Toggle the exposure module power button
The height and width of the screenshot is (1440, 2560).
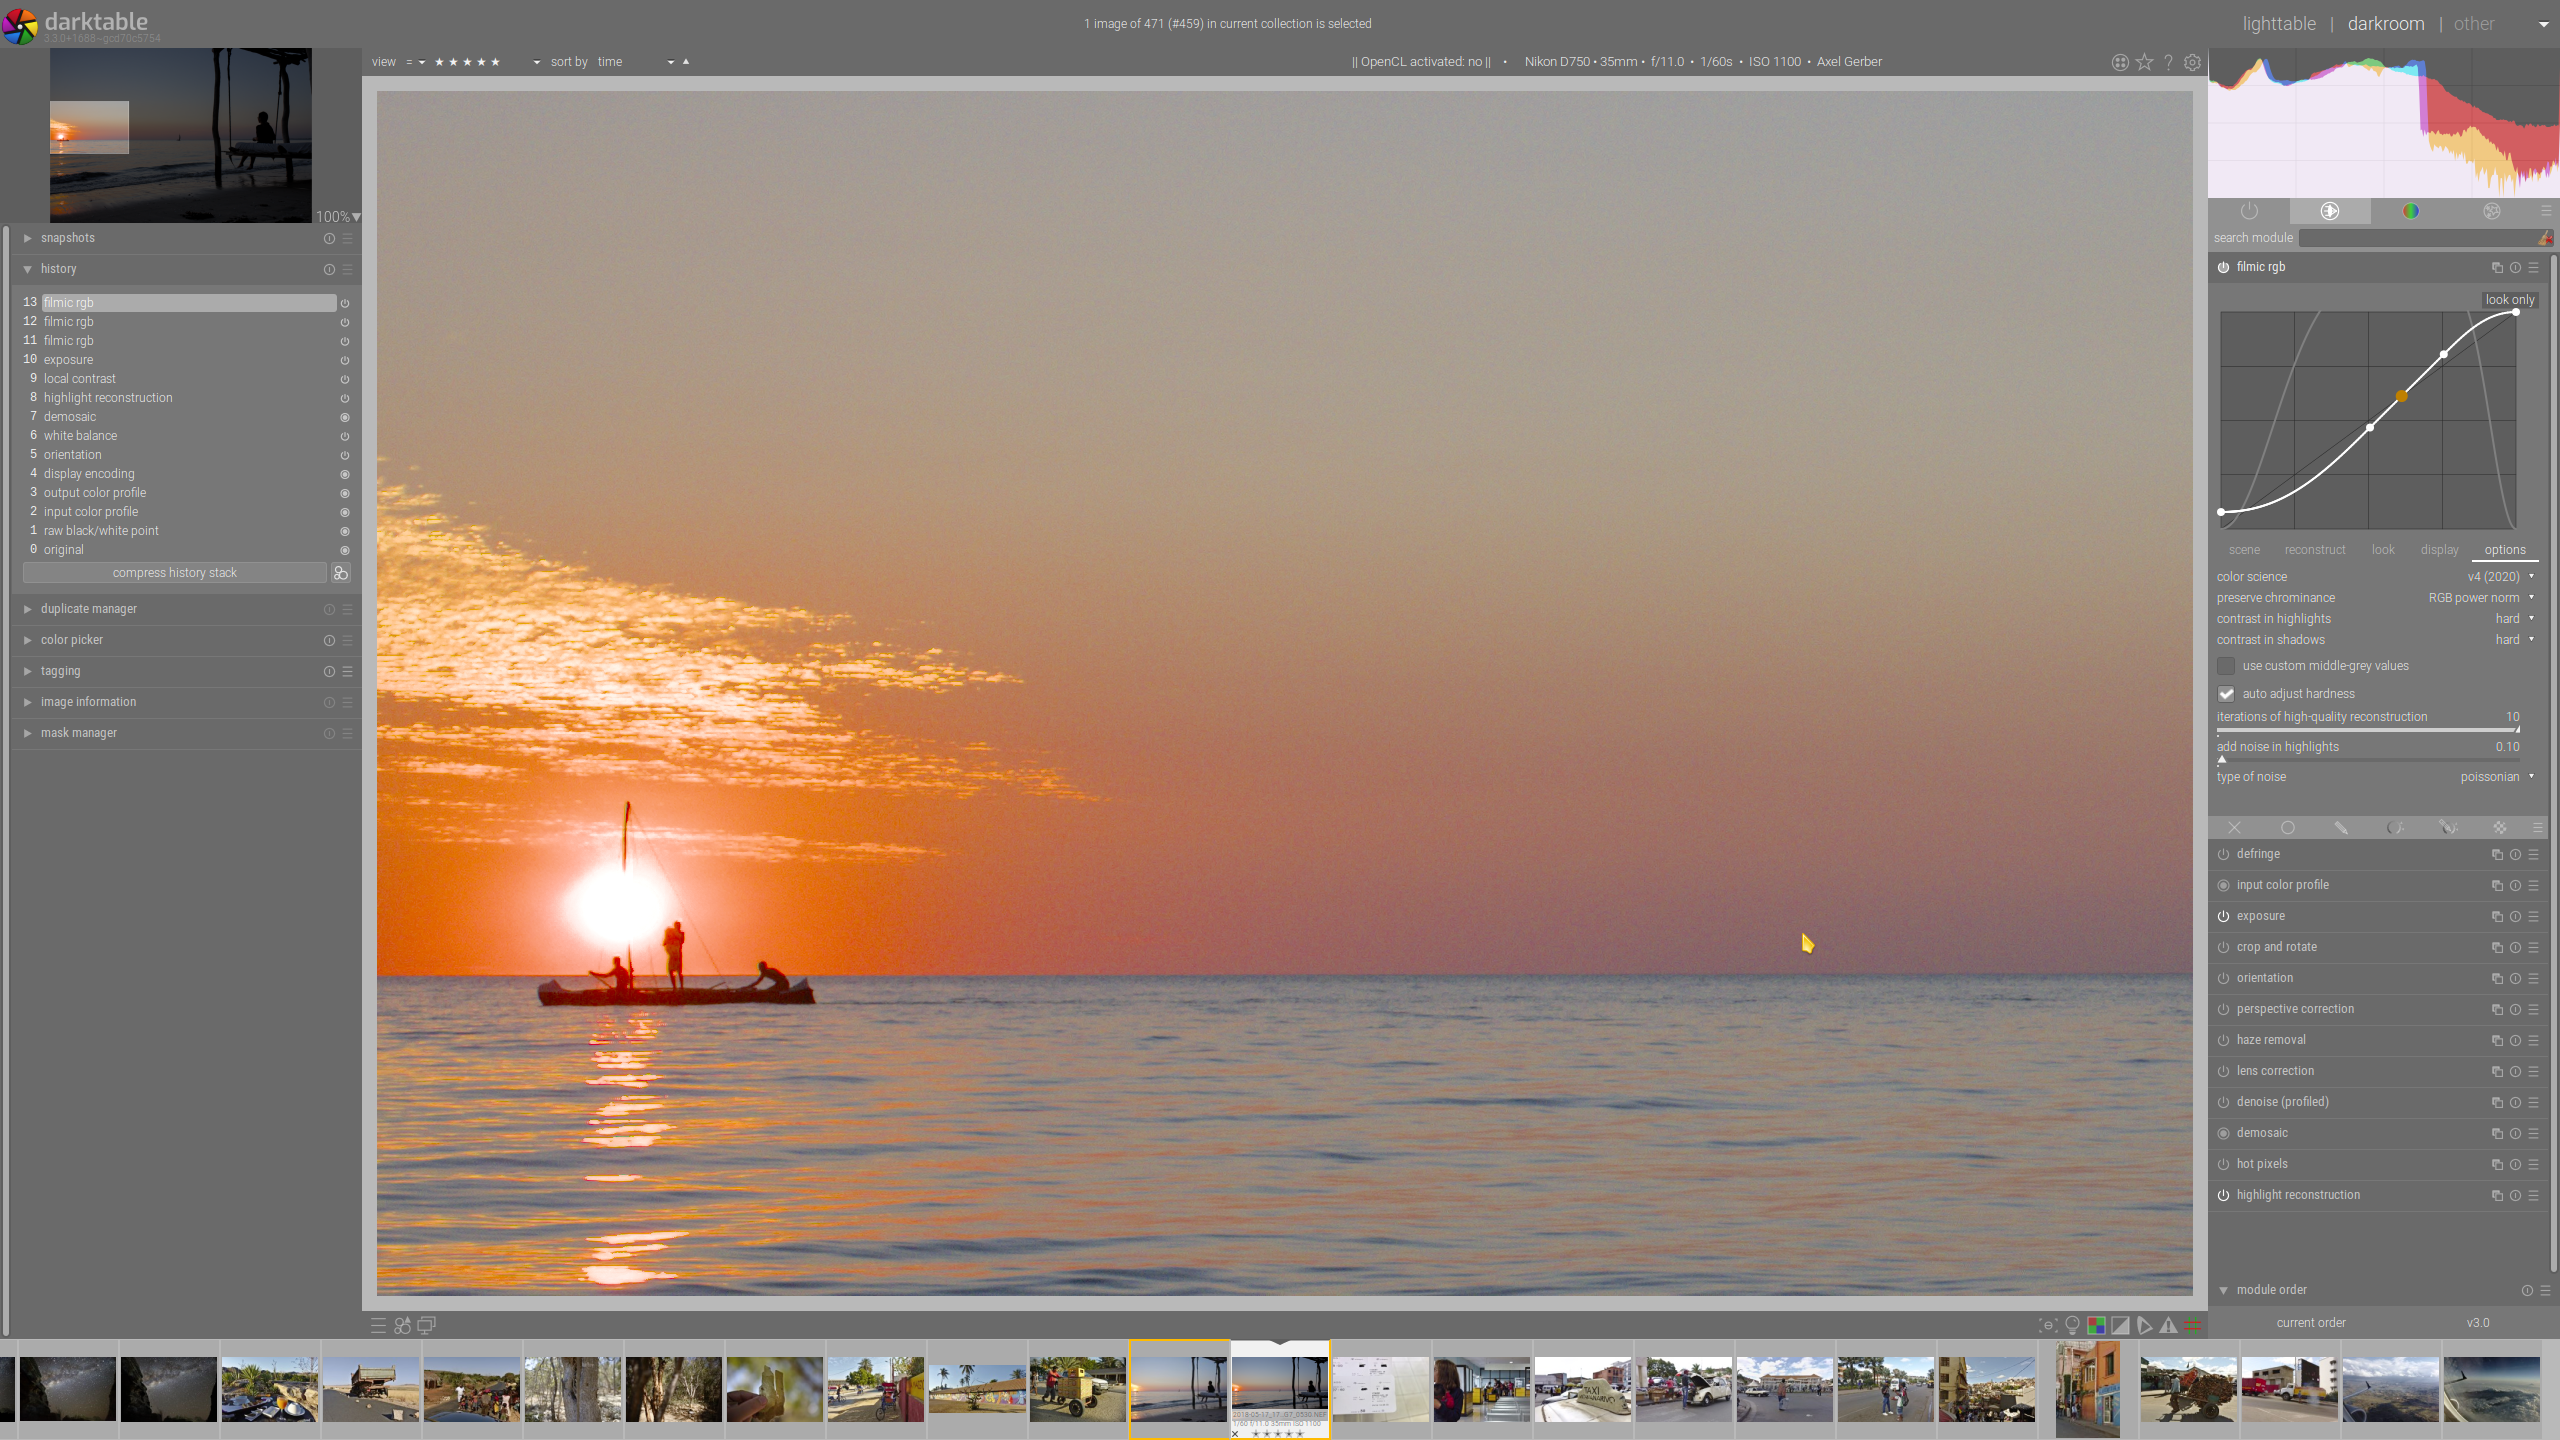point(2223,916)
